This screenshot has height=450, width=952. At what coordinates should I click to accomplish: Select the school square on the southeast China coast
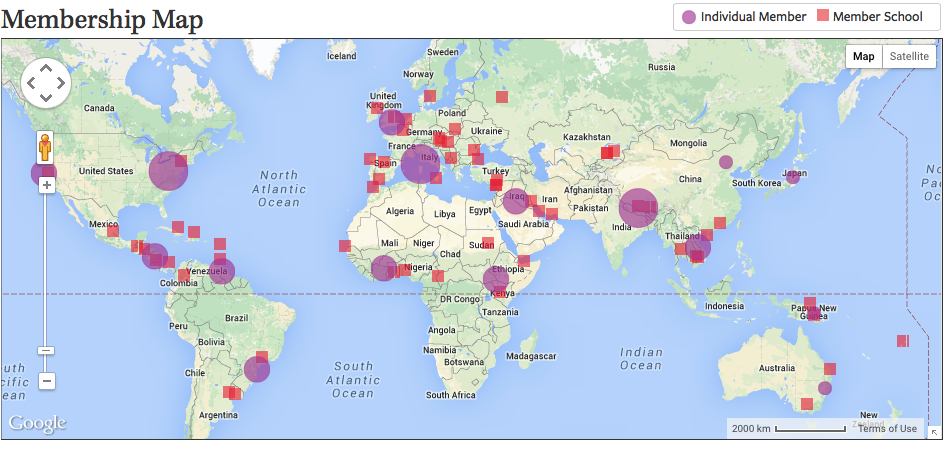pyautogui.click(x=719, y=223)
